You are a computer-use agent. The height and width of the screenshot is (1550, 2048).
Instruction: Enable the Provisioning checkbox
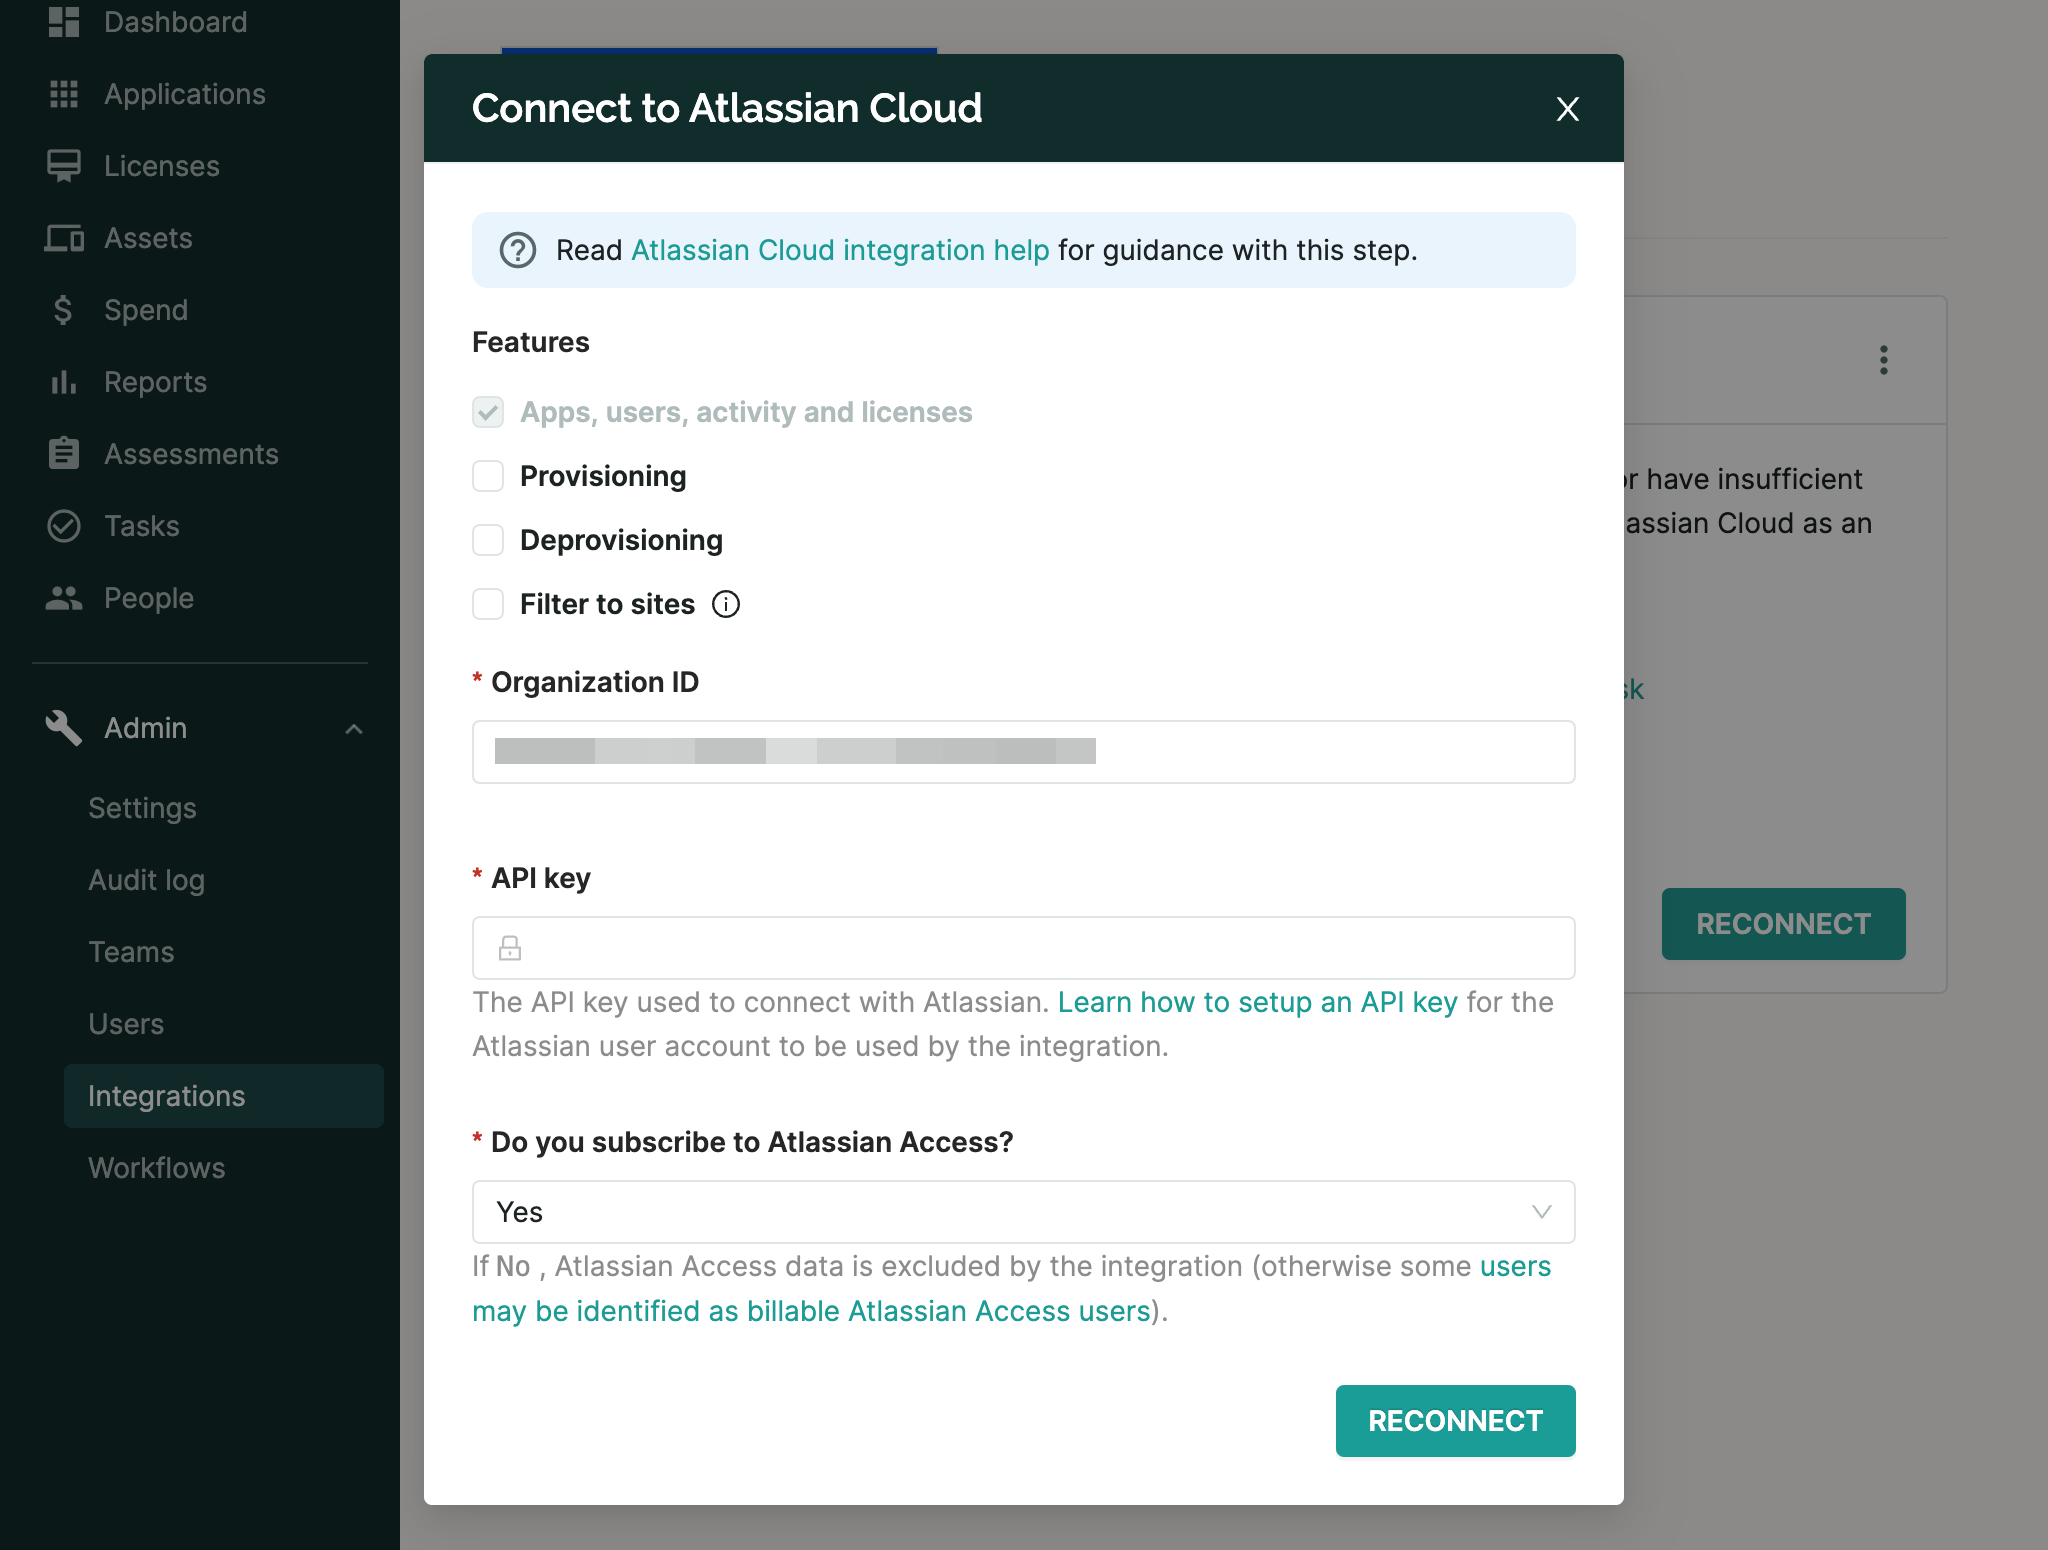tap(488, 475)
